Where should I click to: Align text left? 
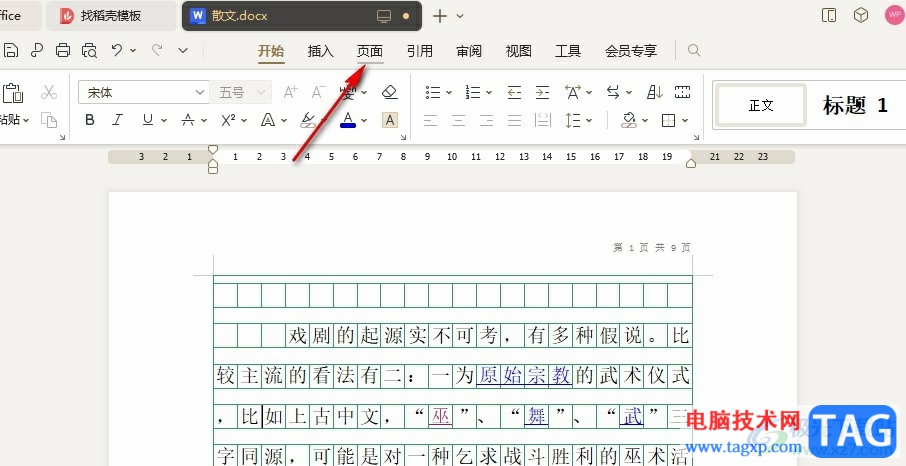tap(430, 120)
